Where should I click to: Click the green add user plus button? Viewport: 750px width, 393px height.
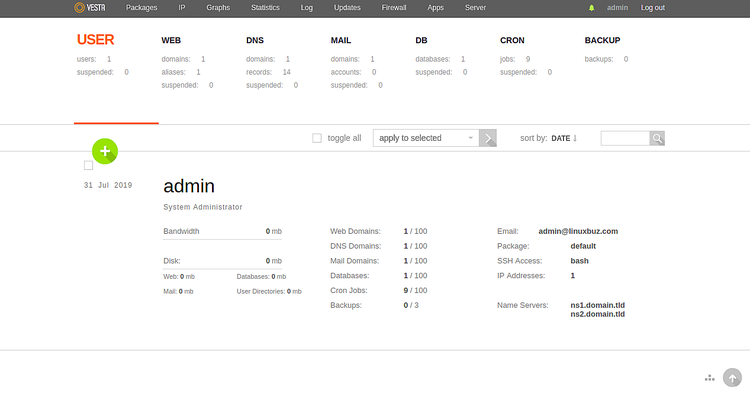coord(105,151)
